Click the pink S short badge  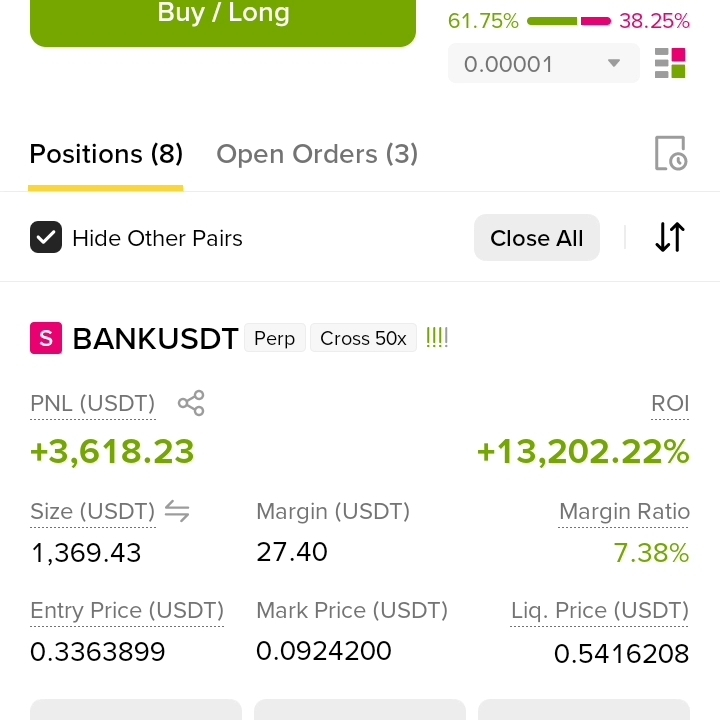[46, 338]
